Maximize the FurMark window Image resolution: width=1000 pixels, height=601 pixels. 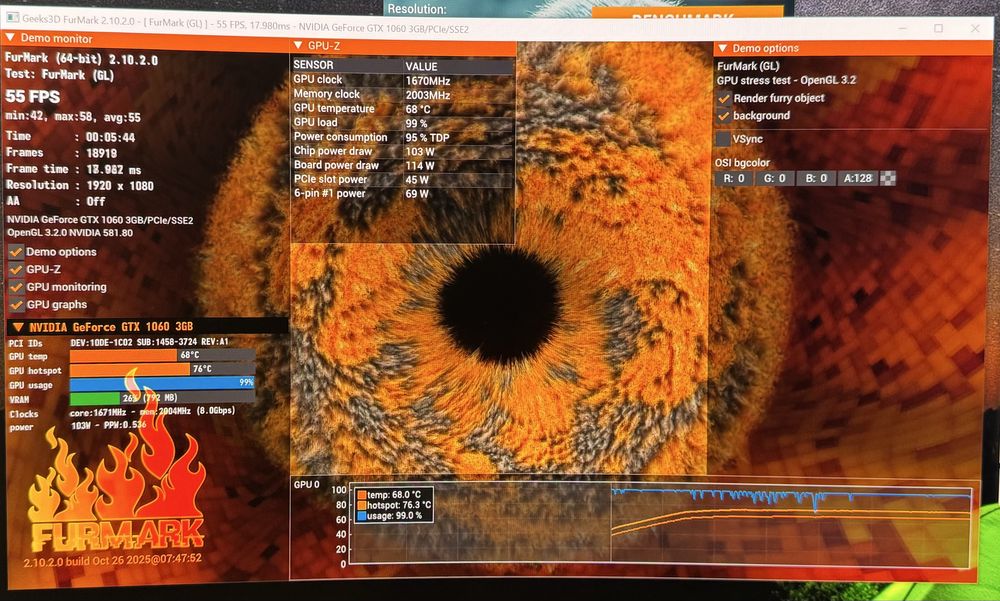(x=938, y=28)
